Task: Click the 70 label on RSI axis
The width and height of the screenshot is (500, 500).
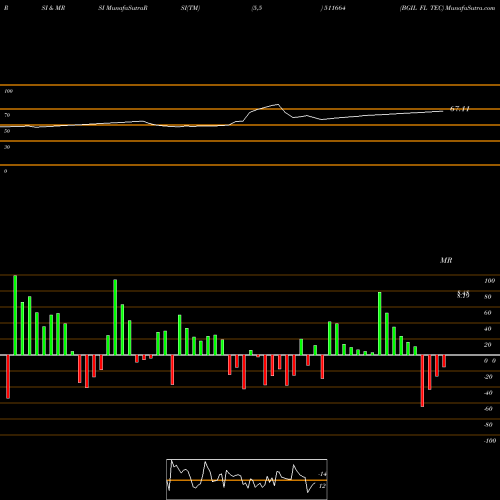Action: [x=7, y=115]
